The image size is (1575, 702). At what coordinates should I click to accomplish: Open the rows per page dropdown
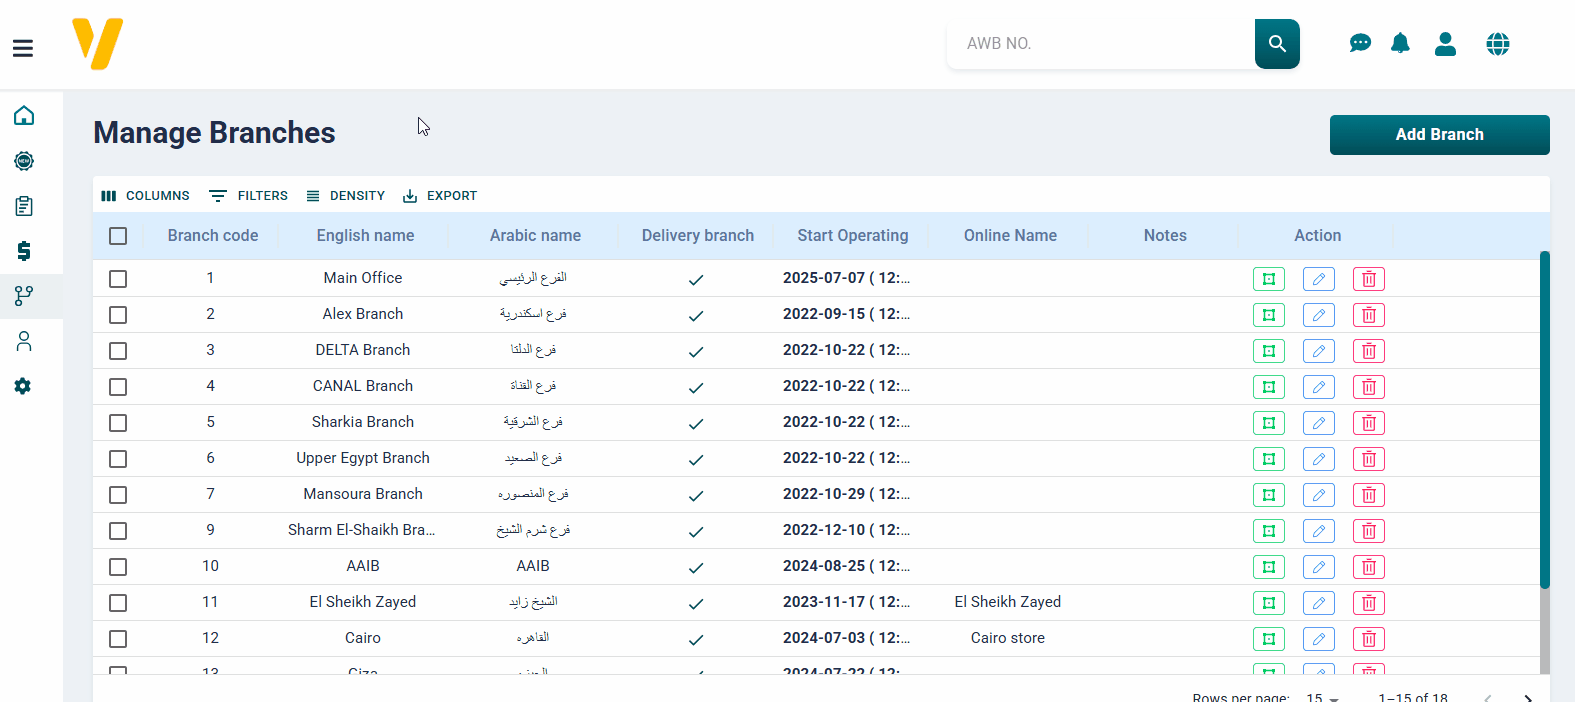[x=1322, y=696]
